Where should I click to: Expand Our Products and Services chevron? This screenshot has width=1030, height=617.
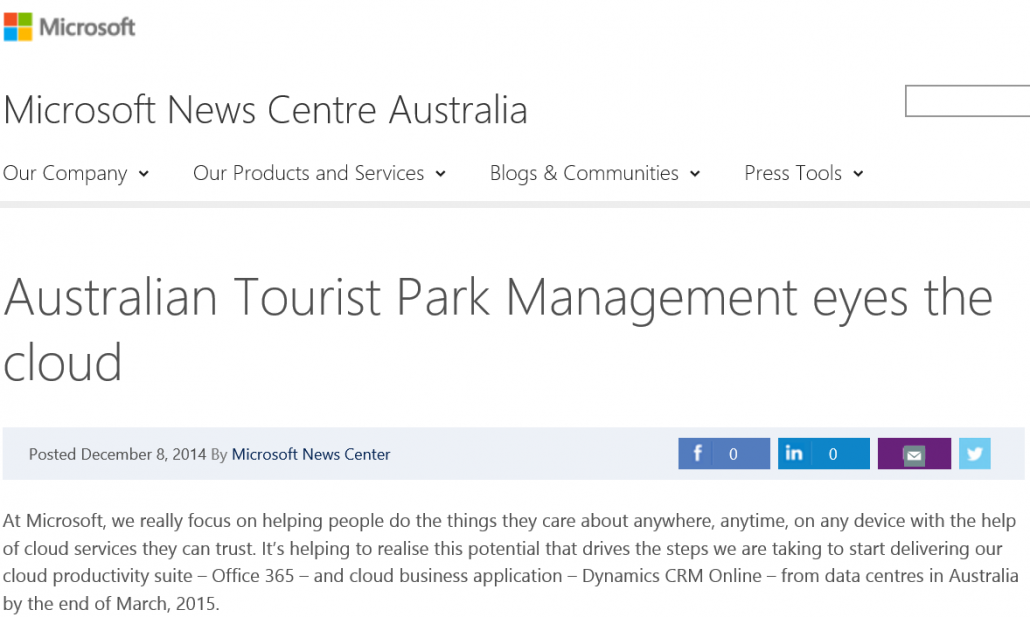point(441,174)
